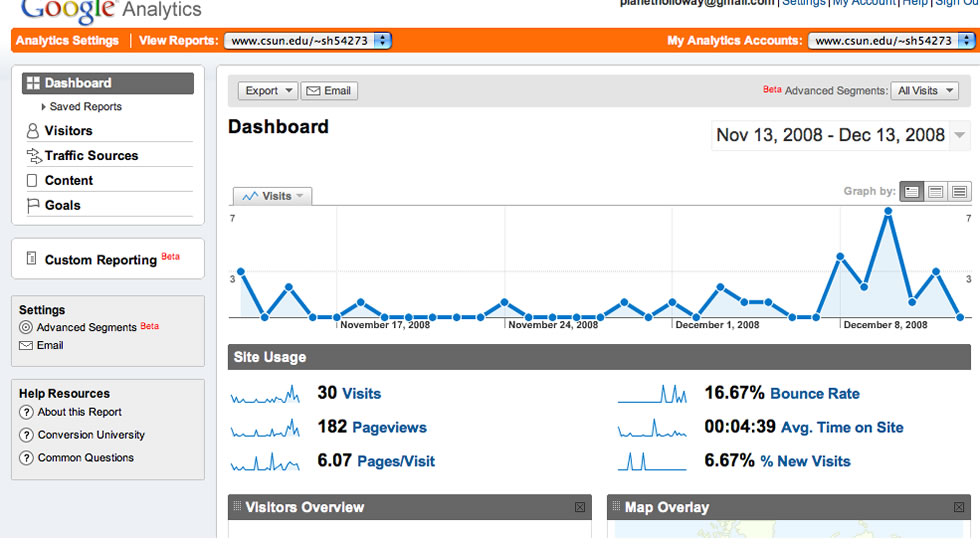Graph by month icon
This screenshot has width=980, height=548.
point(959,192)
